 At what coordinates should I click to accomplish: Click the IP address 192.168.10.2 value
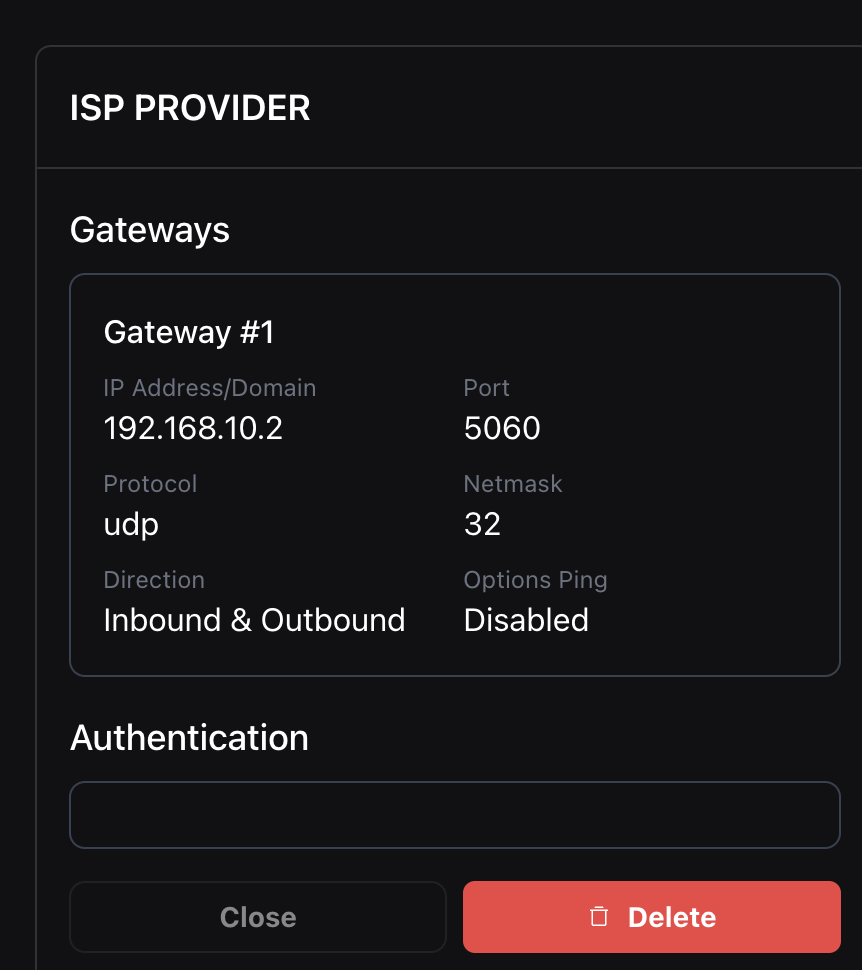coord(193,429)
